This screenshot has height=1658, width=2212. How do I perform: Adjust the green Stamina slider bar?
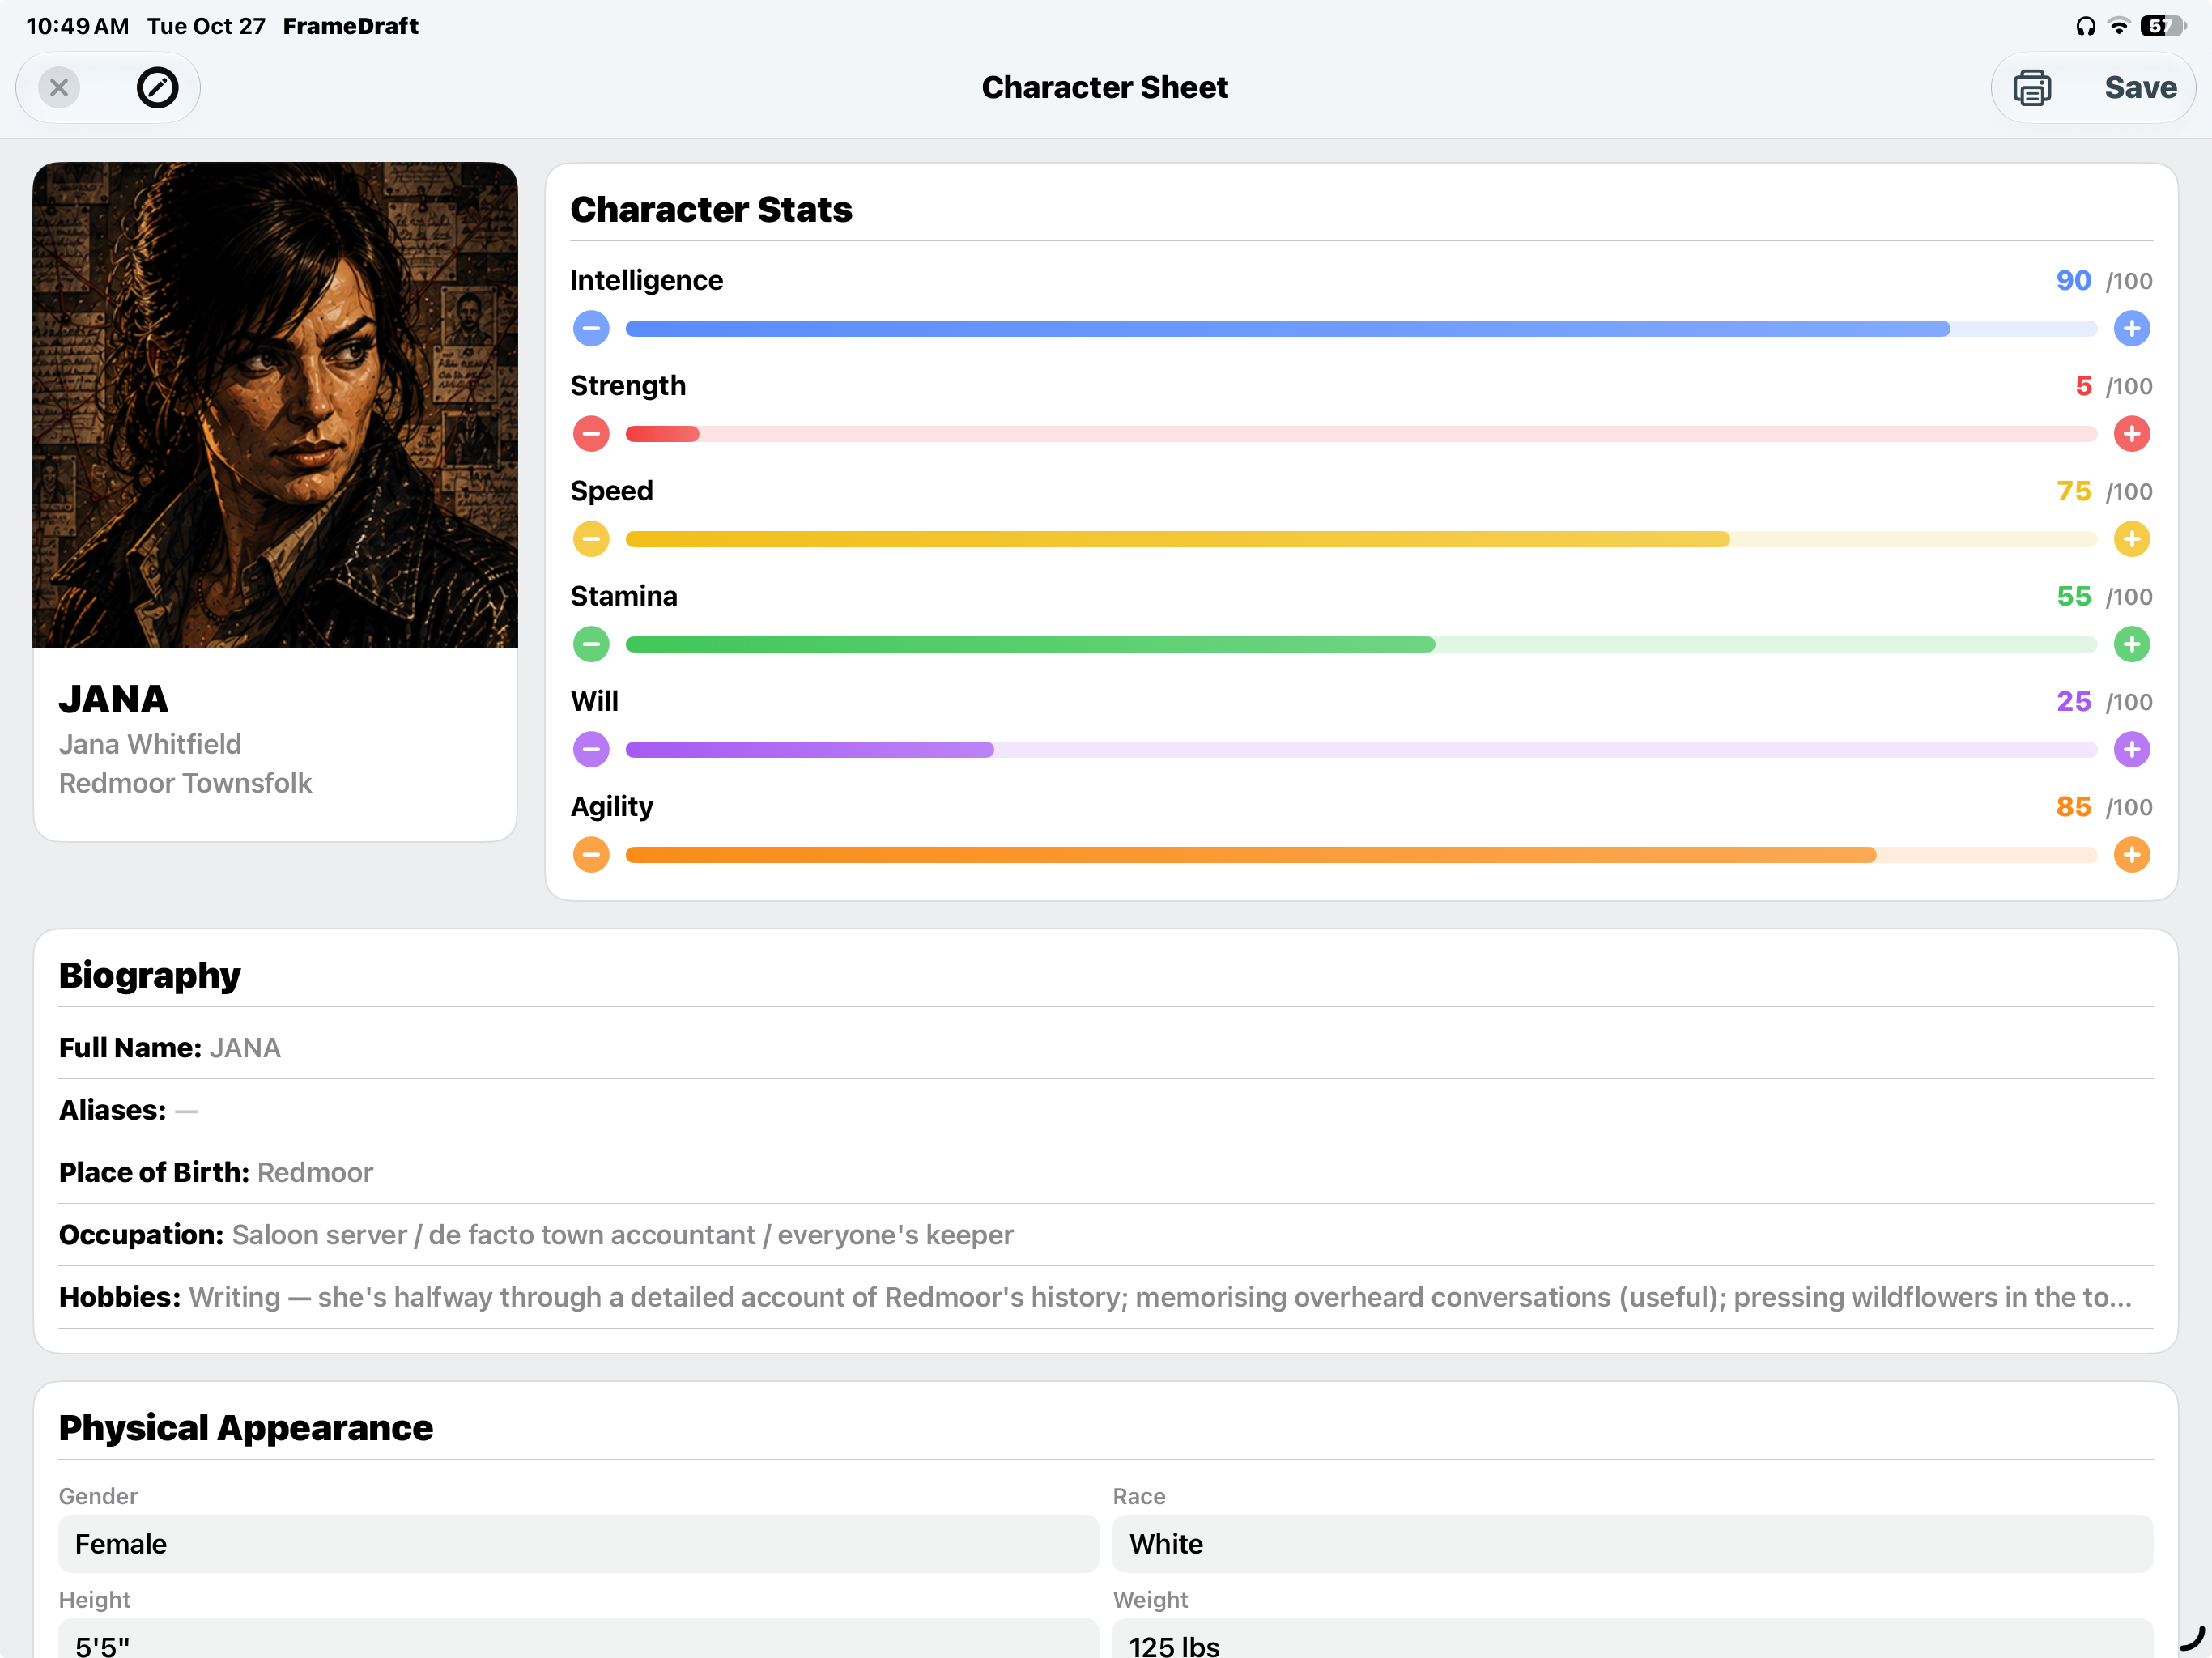click(1361, 644)
